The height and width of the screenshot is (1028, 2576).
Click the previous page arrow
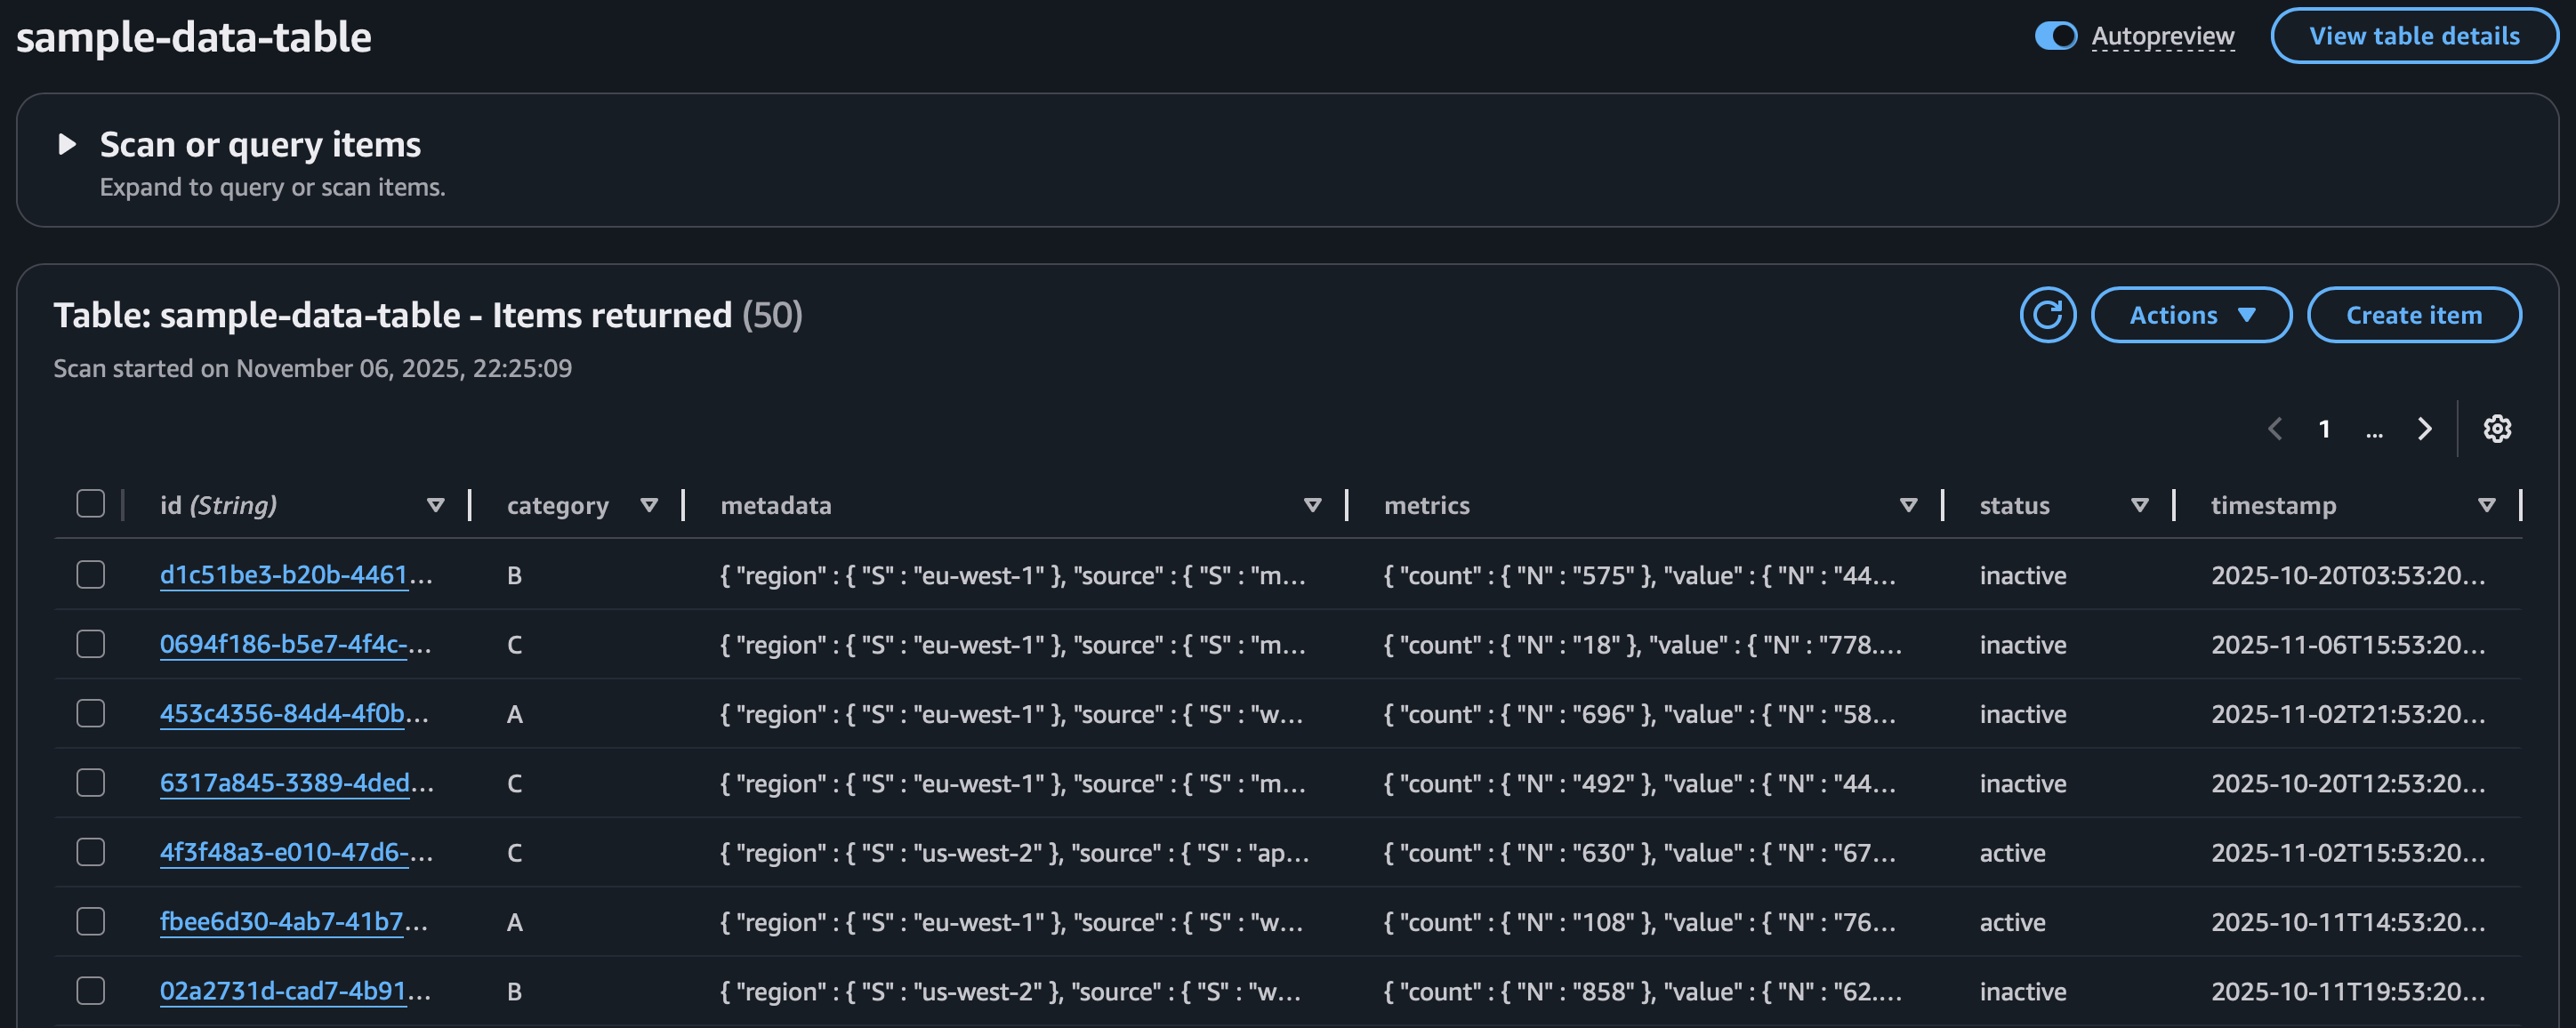(x=2276, y=428)
